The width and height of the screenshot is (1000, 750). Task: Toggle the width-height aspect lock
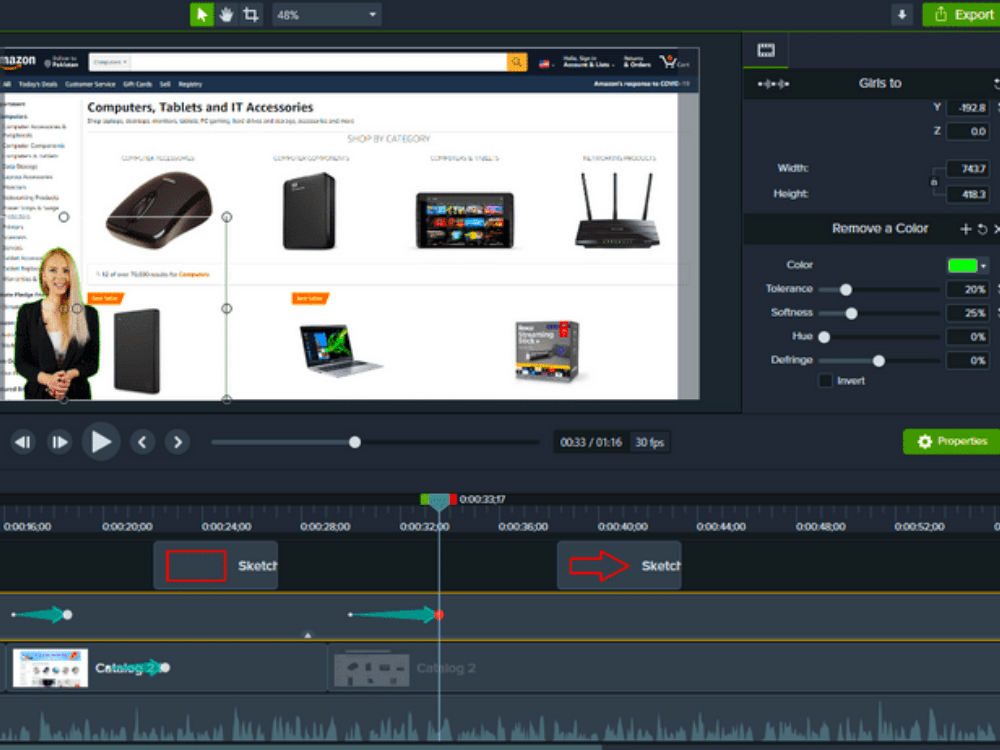[934, 182]
